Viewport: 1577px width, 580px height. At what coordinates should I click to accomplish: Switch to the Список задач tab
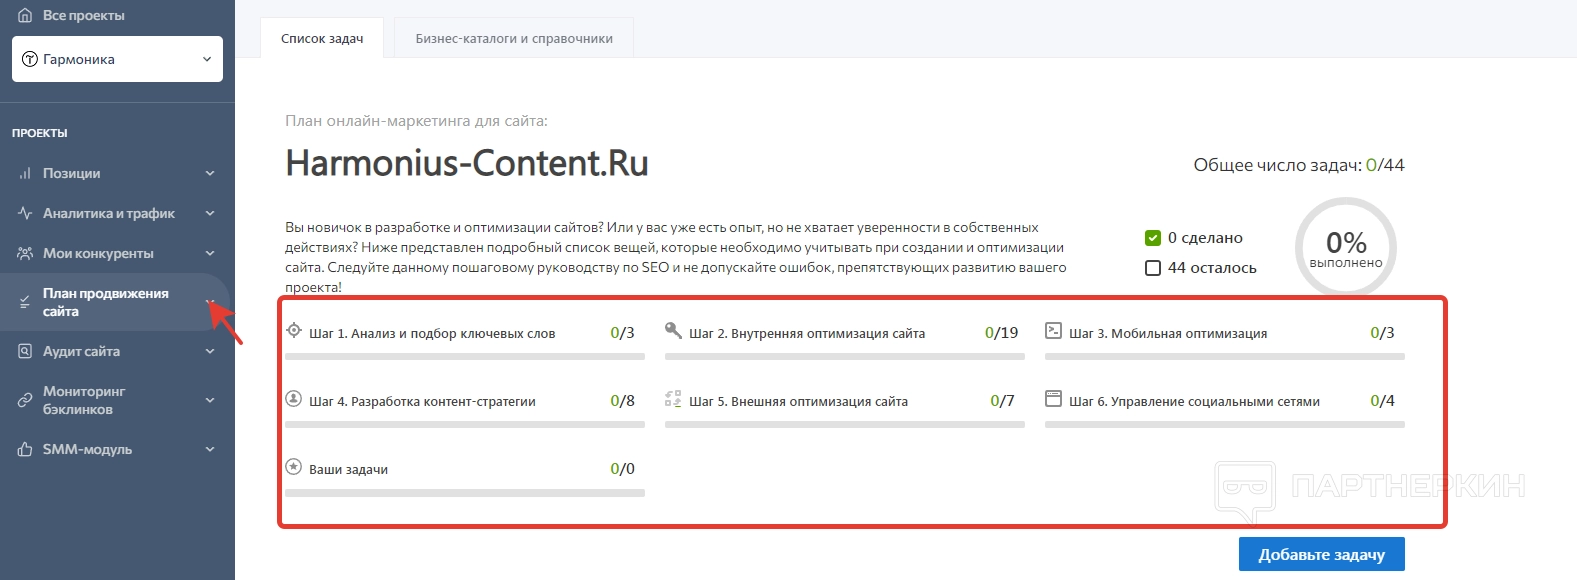322,39
